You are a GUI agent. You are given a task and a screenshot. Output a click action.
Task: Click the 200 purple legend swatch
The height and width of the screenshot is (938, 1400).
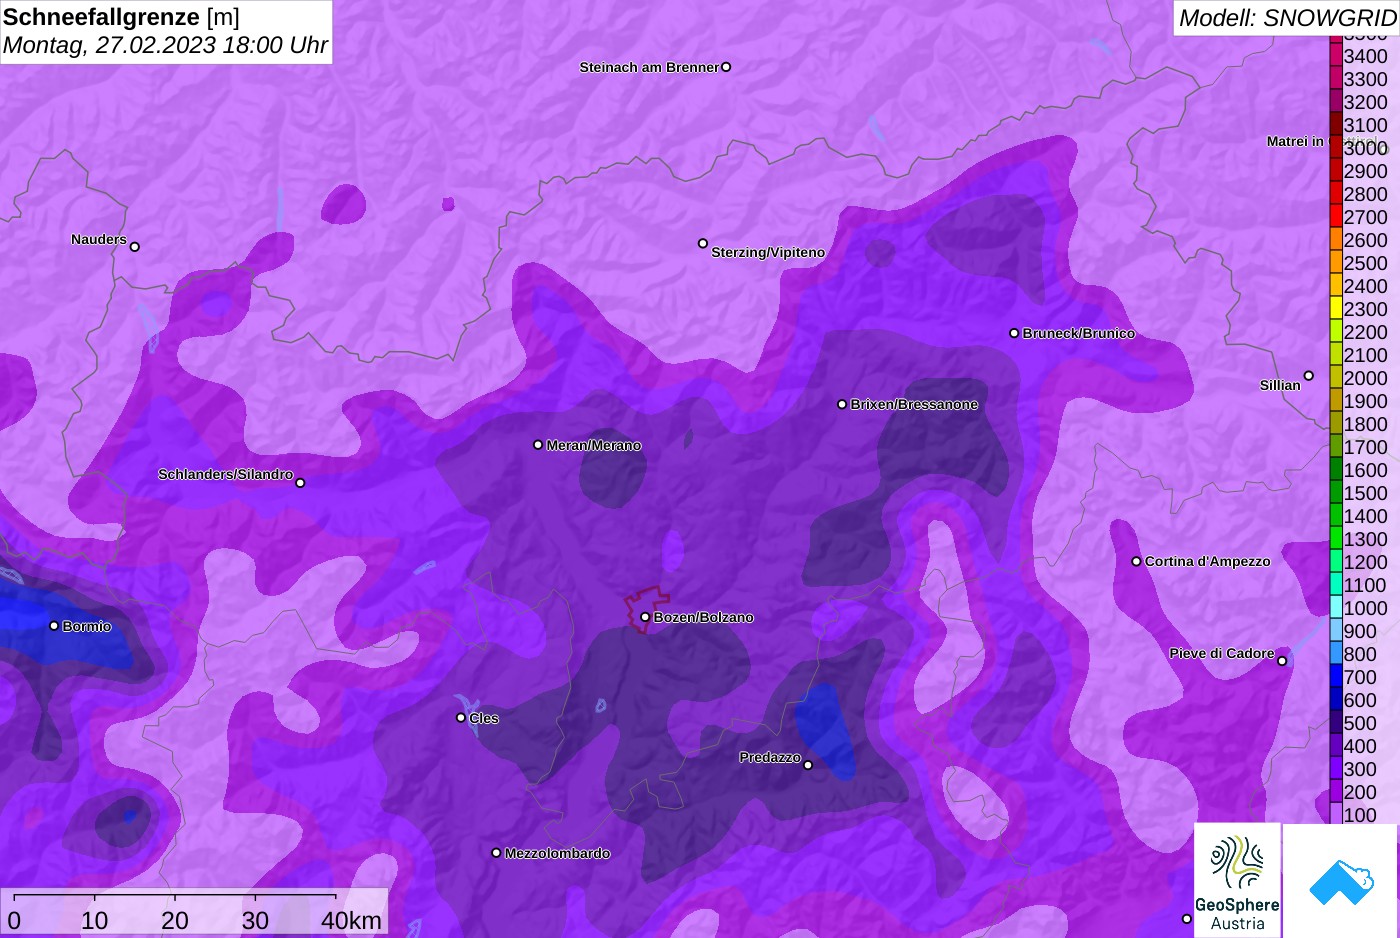click(1336, 791)
